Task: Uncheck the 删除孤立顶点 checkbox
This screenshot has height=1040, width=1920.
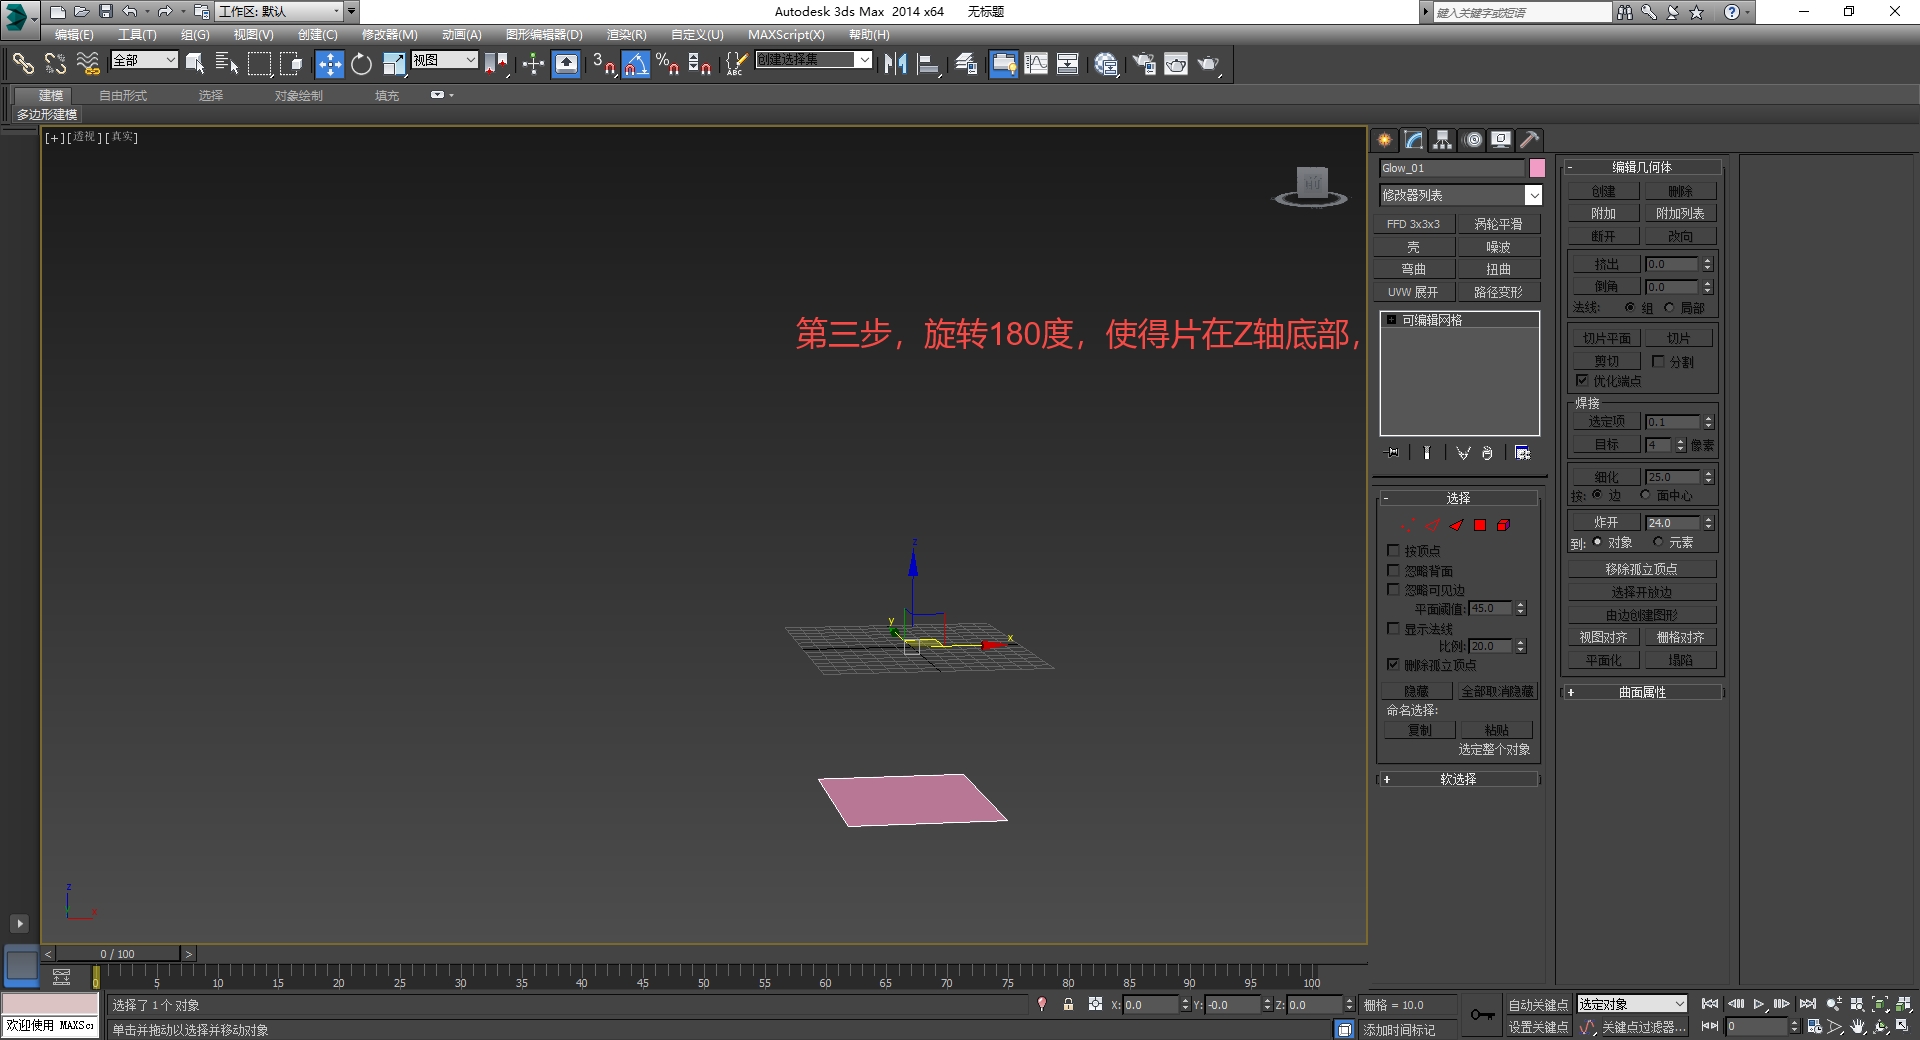Action: tap(1393, 665)
